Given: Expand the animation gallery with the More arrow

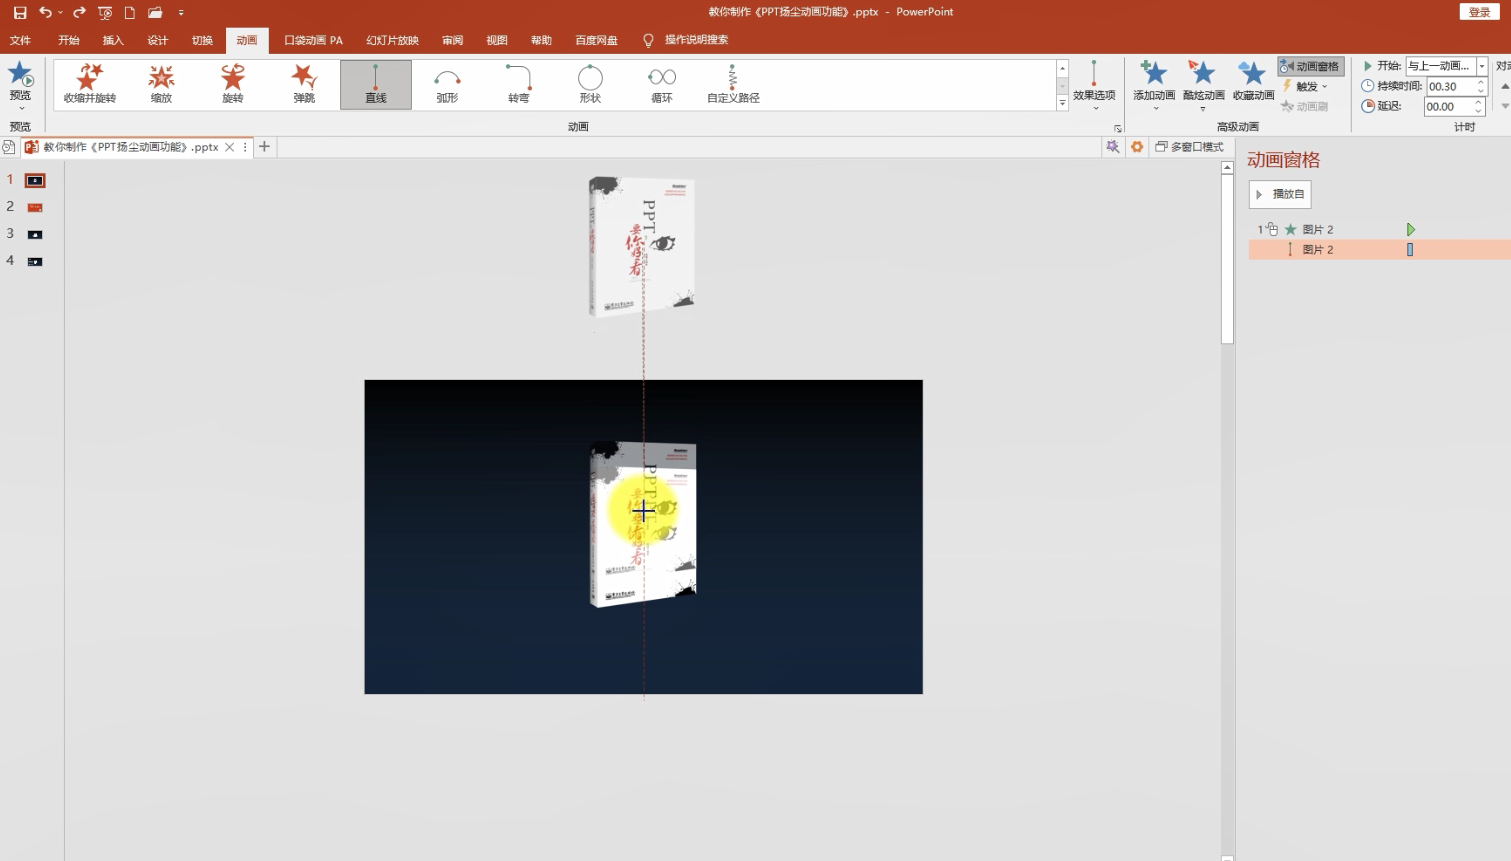Looking at the screenshot, I should coord(1062,103).
